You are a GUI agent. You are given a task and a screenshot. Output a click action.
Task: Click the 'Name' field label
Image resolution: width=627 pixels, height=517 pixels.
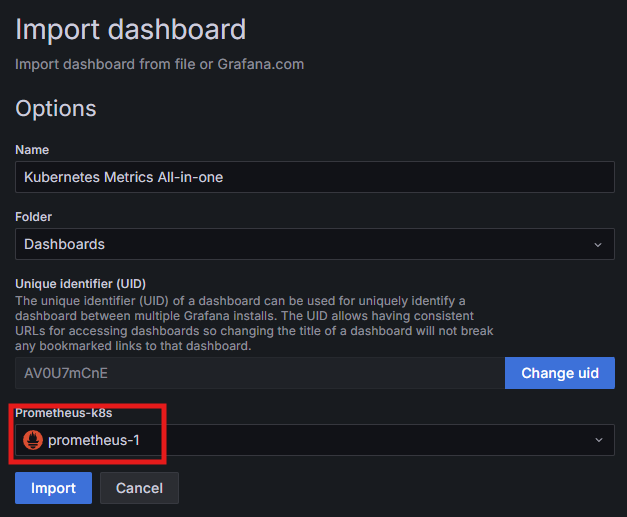(x=32, y=150)
